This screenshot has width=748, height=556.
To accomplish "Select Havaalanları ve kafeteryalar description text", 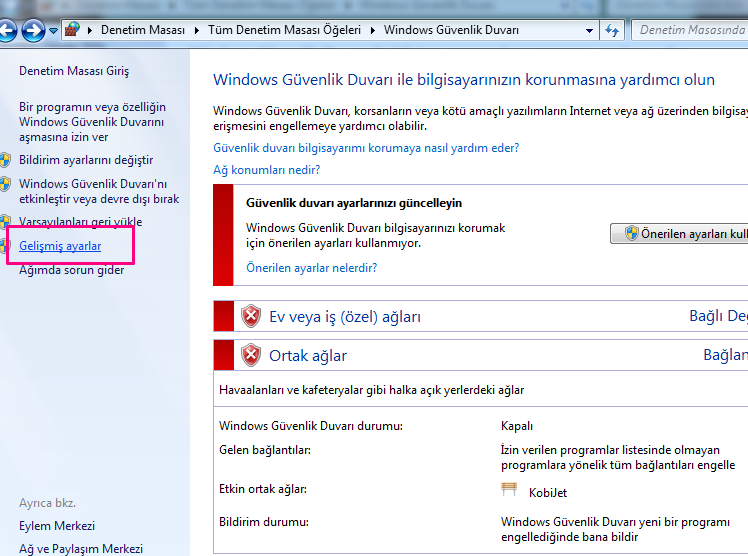I will pyautogui.click(x=371, y=390).
